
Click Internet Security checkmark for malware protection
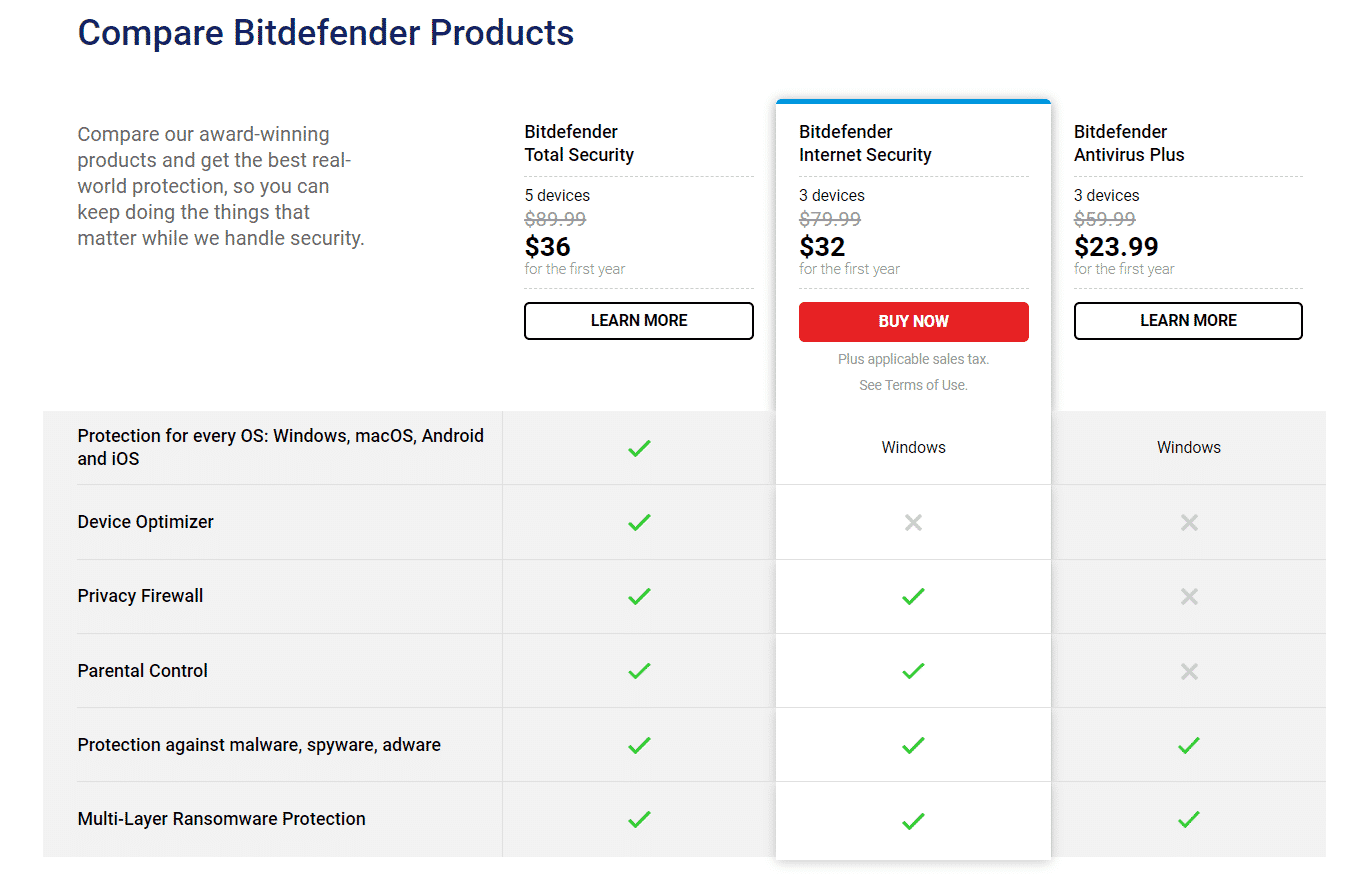click(913, 745)
